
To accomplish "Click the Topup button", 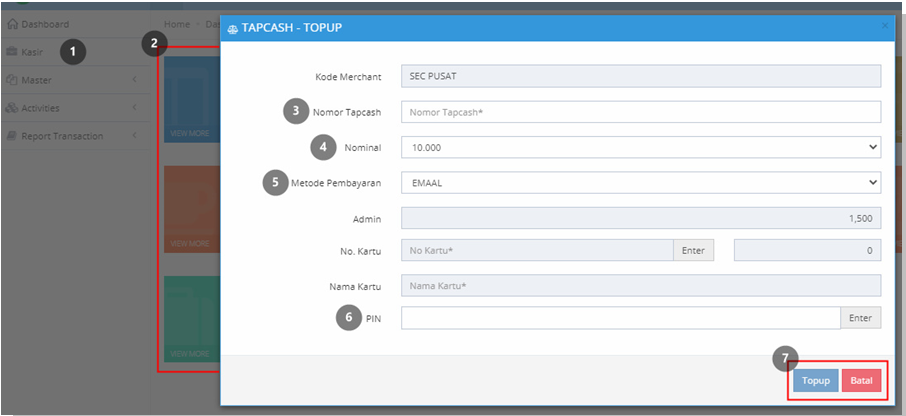I will point(815,381).
